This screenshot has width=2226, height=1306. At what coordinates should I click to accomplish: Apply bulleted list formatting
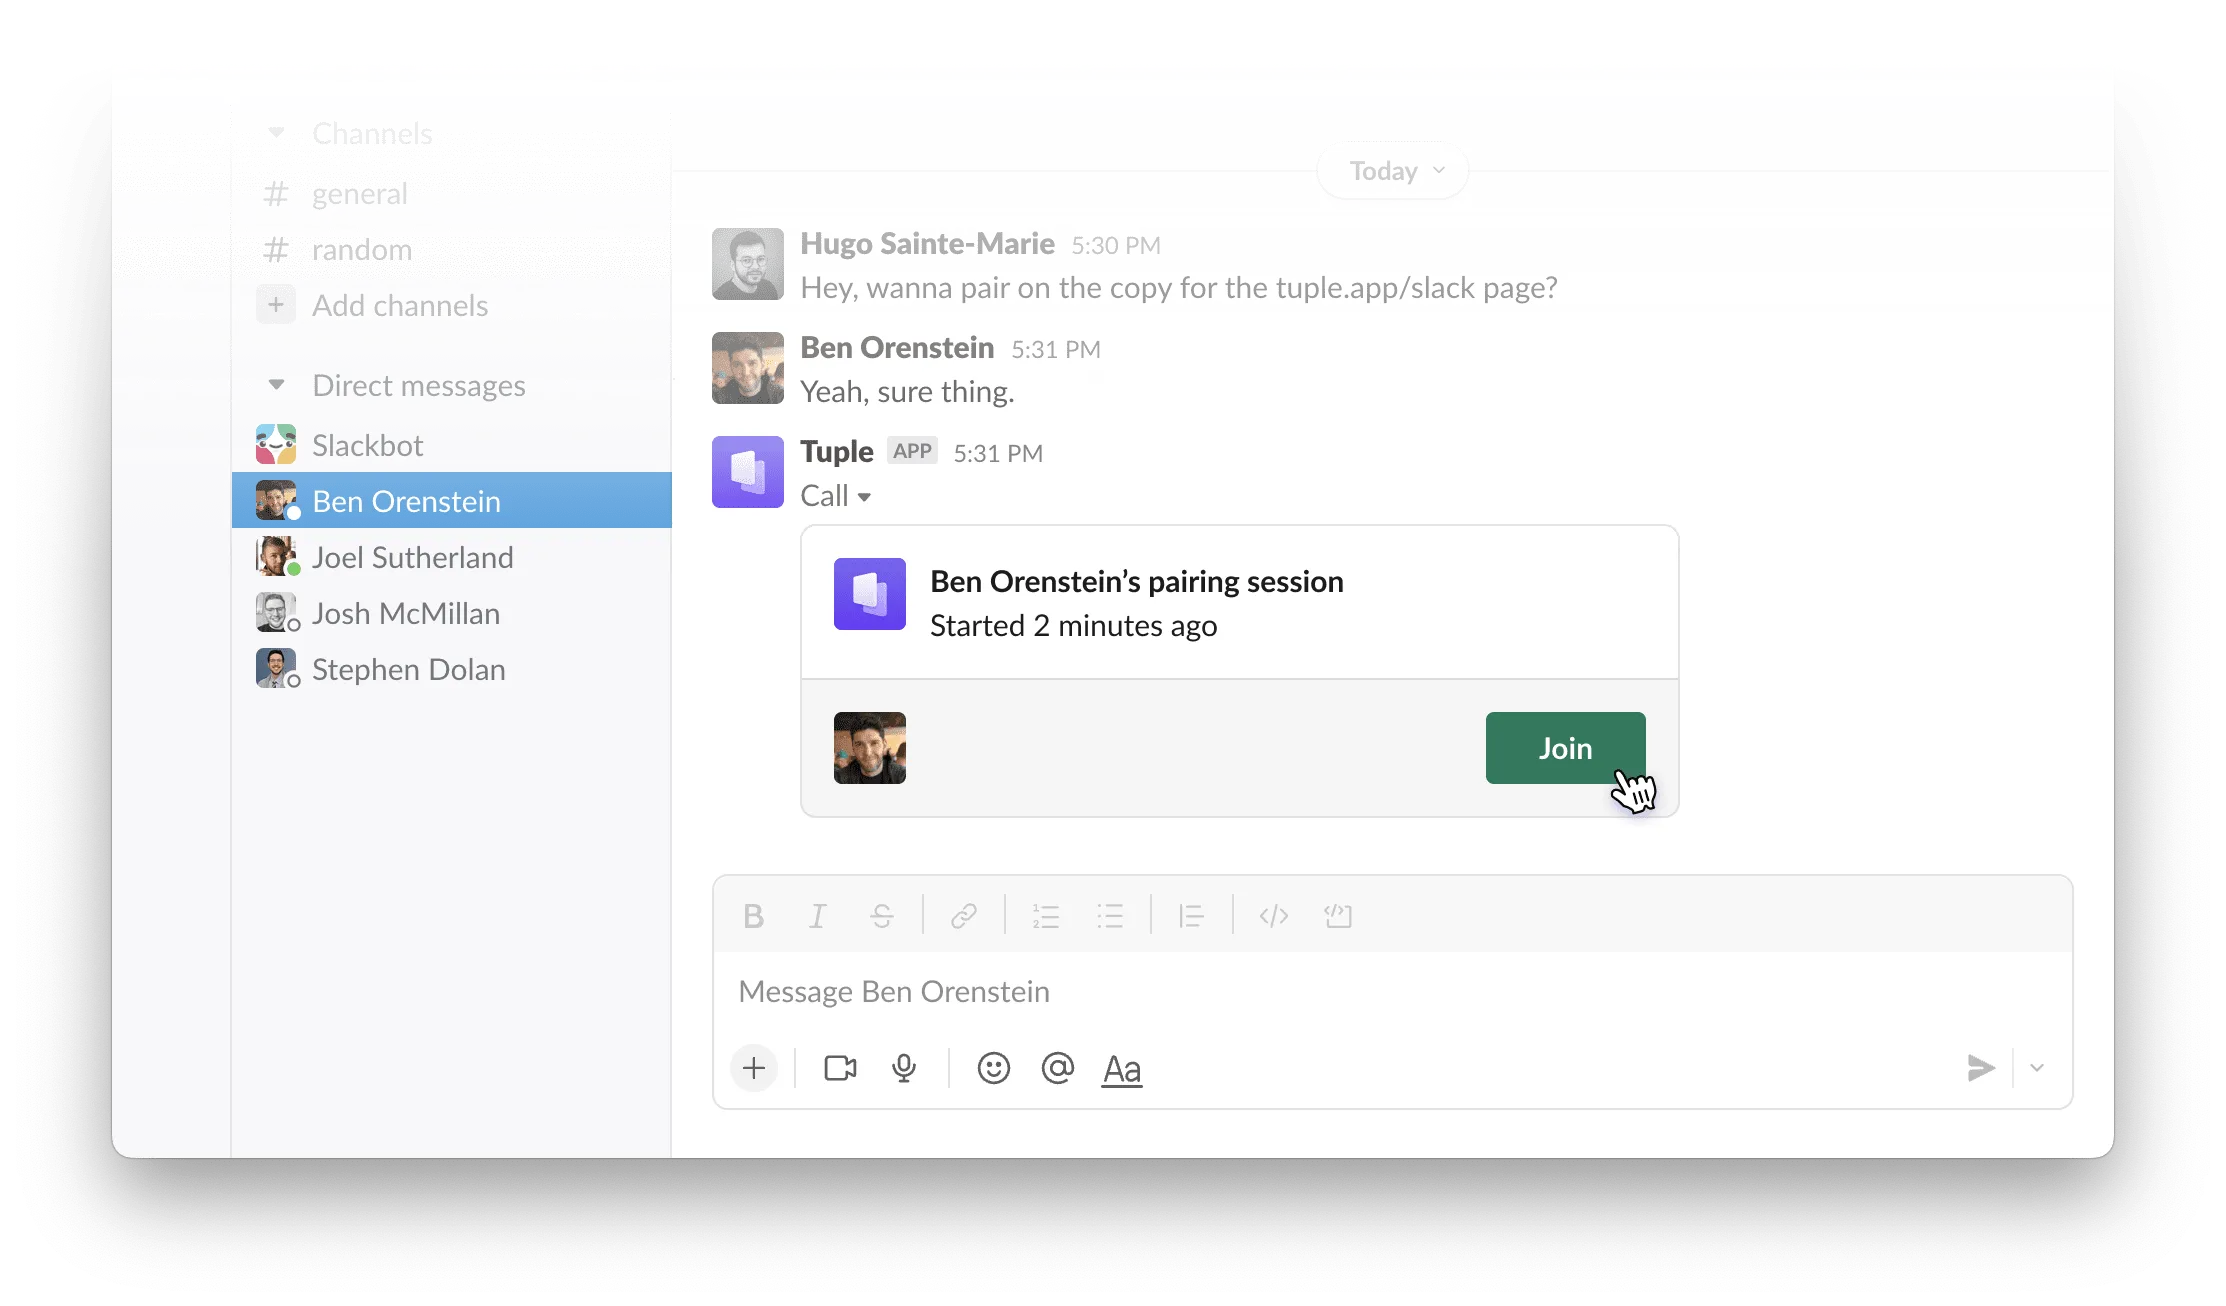[x=1111, y=915]
